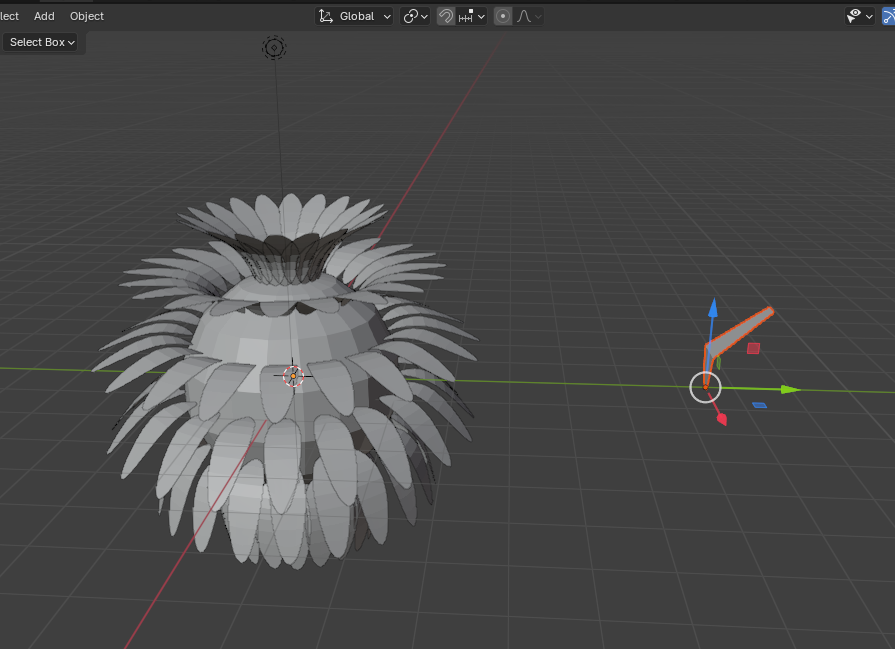The height and width of the screenshot is (649, 895).
Task: Open the Add menu
Action: coord(44,16)
